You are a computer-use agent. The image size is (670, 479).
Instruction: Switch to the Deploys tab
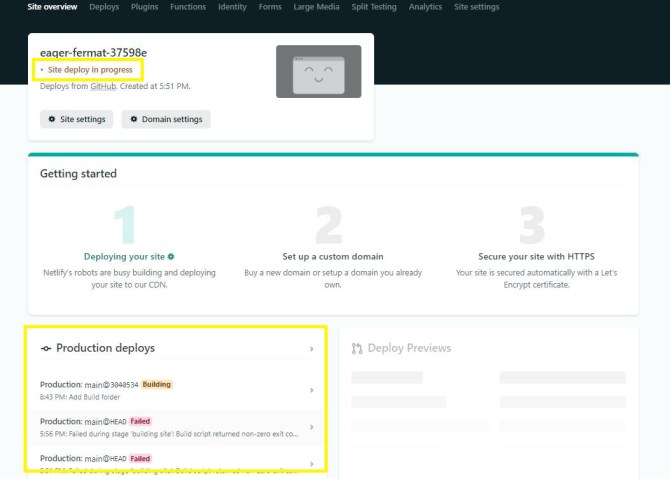[x=104, y=7]
